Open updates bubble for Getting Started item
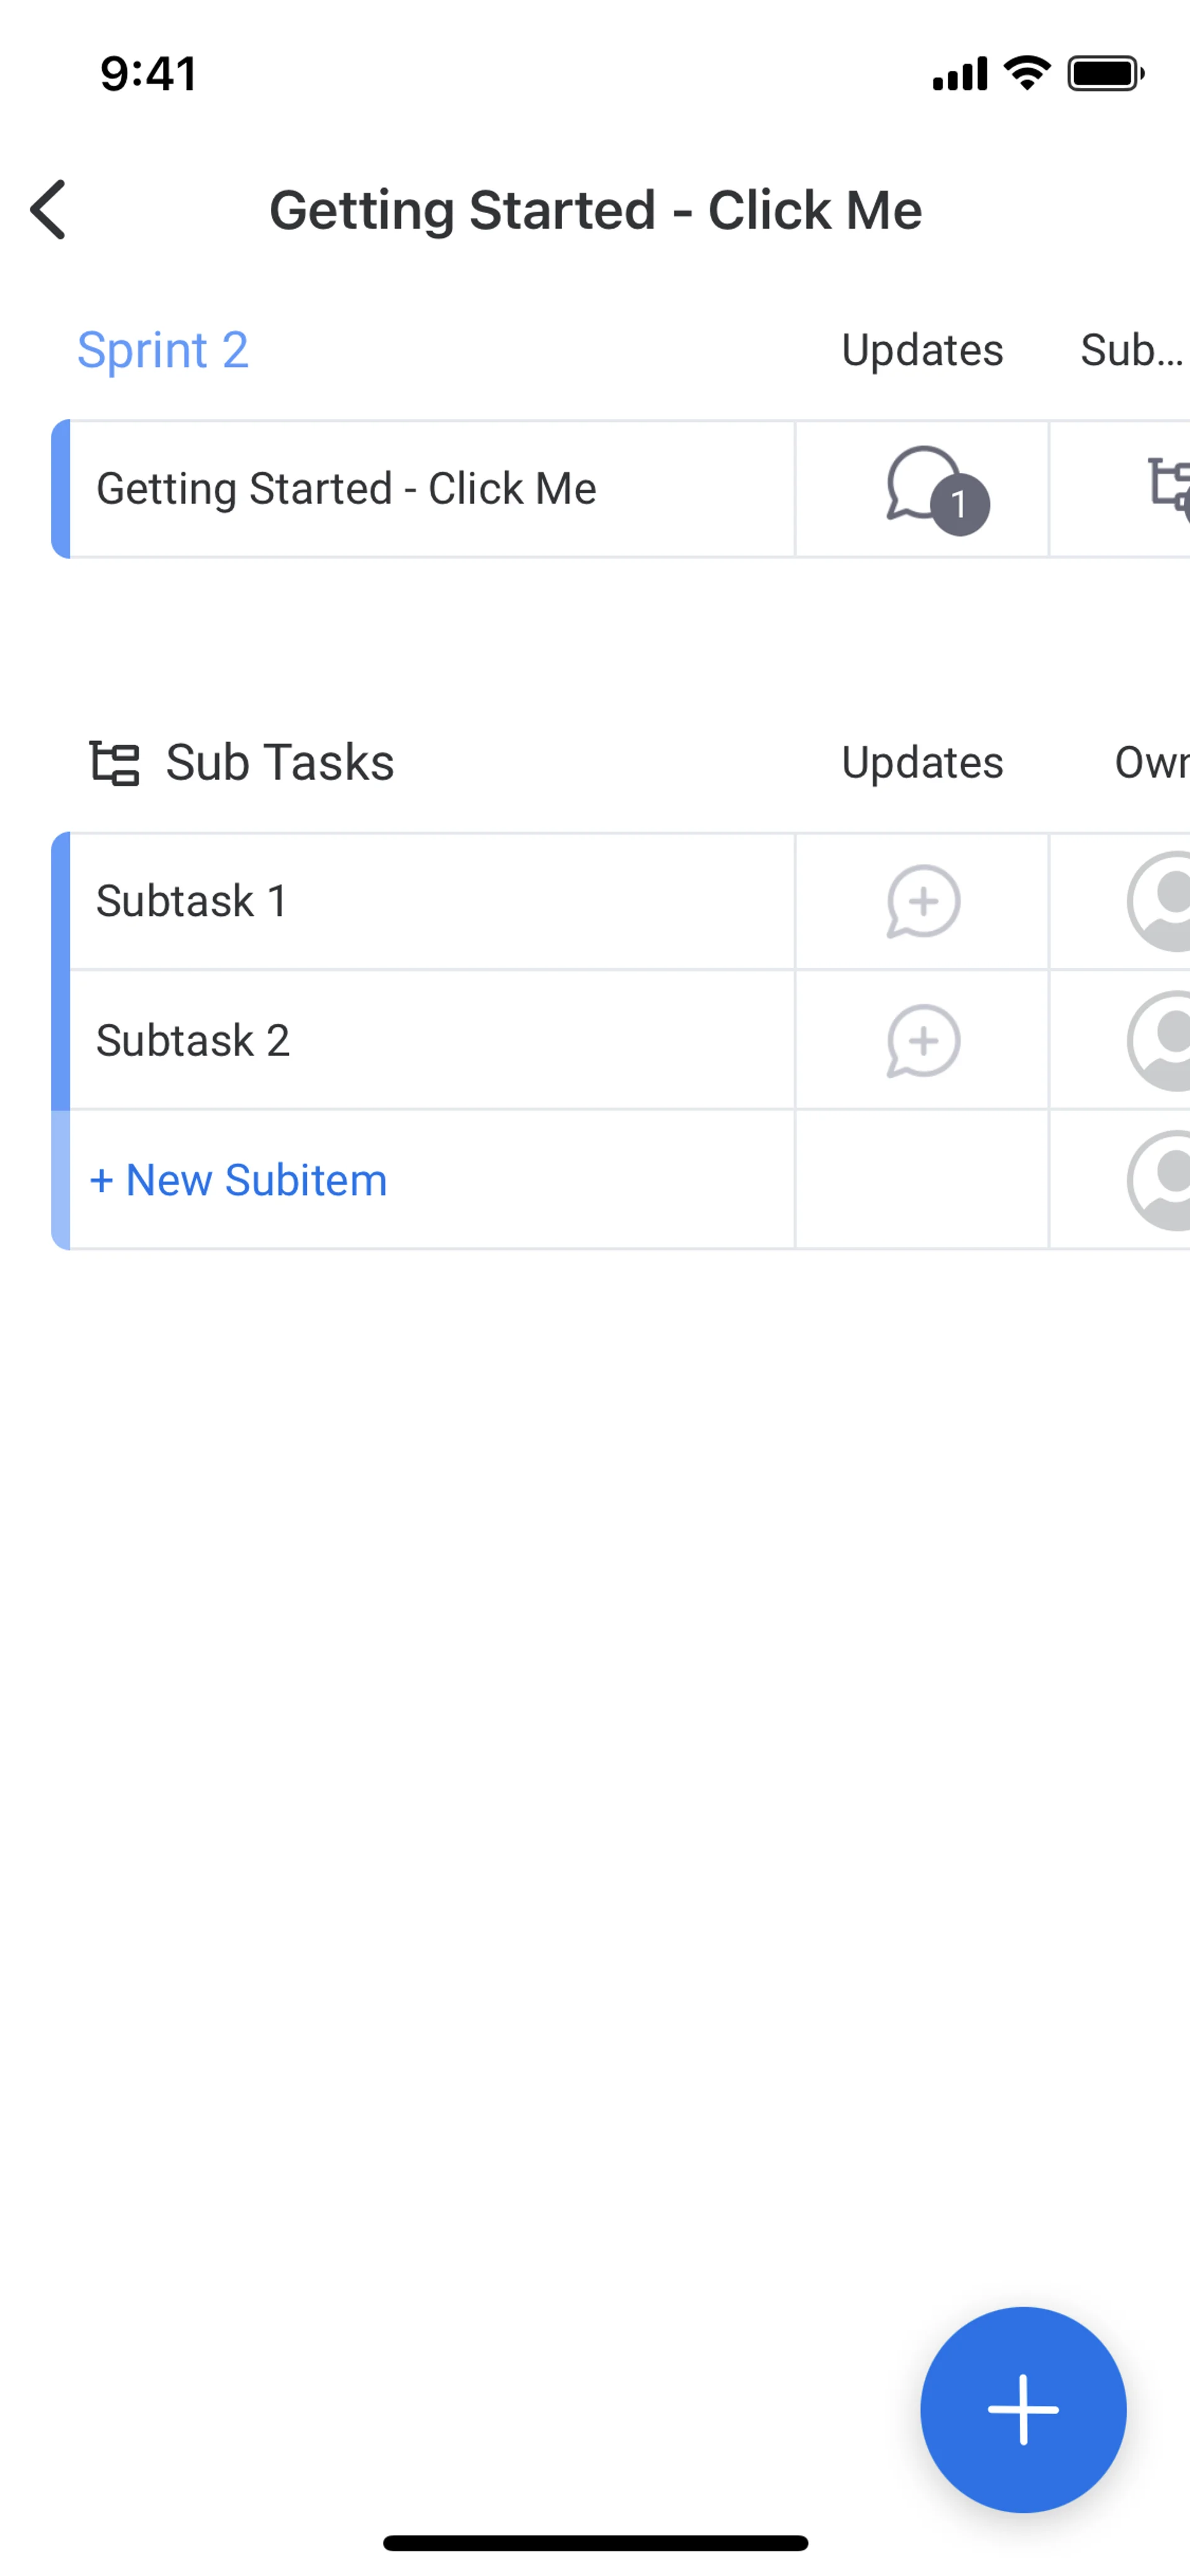Screen dimensions: 1190x2576 point(926,488)
